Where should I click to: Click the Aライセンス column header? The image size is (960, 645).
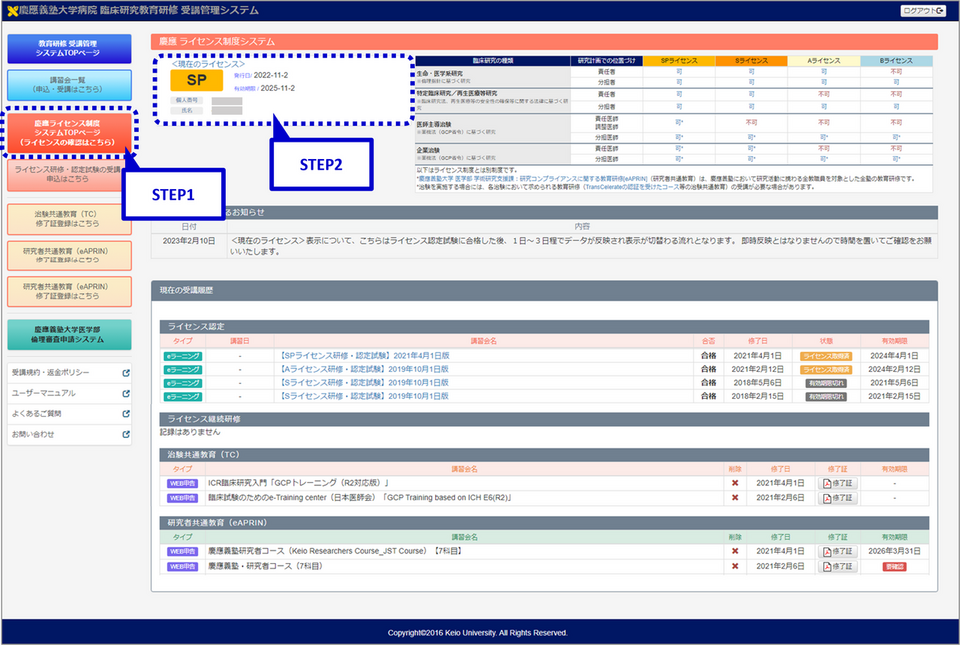(823, 61)
